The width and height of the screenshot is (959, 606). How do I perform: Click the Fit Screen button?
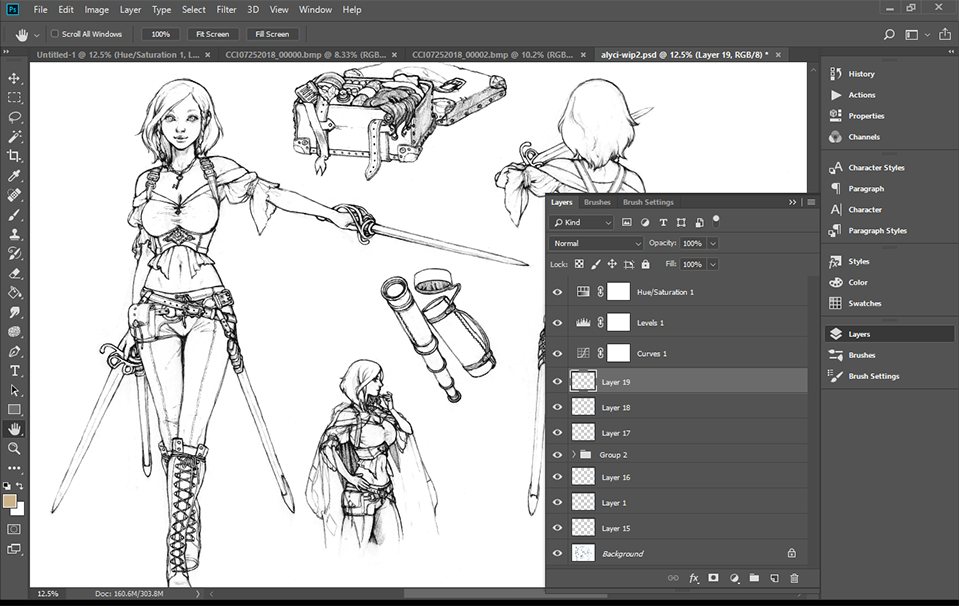[212, 34]
